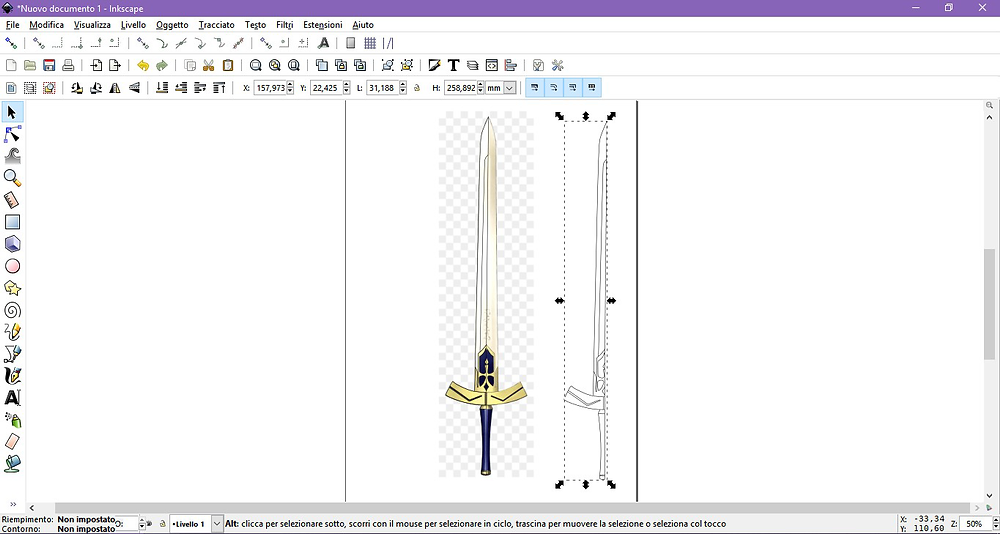Redo the last undone action
The height and width of the screenshot is (534, 1000).
pos(162,65)
